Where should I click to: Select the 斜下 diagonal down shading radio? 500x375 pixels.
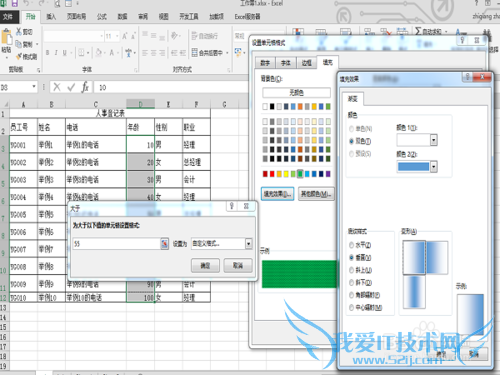point(351,283)
